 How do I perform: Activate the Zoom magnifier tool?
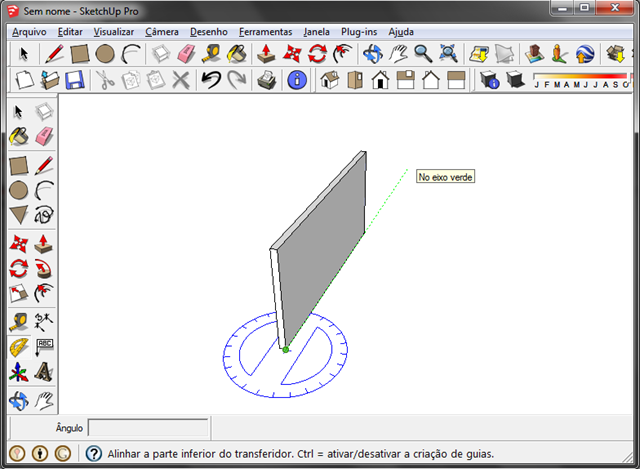pos(423,54)
